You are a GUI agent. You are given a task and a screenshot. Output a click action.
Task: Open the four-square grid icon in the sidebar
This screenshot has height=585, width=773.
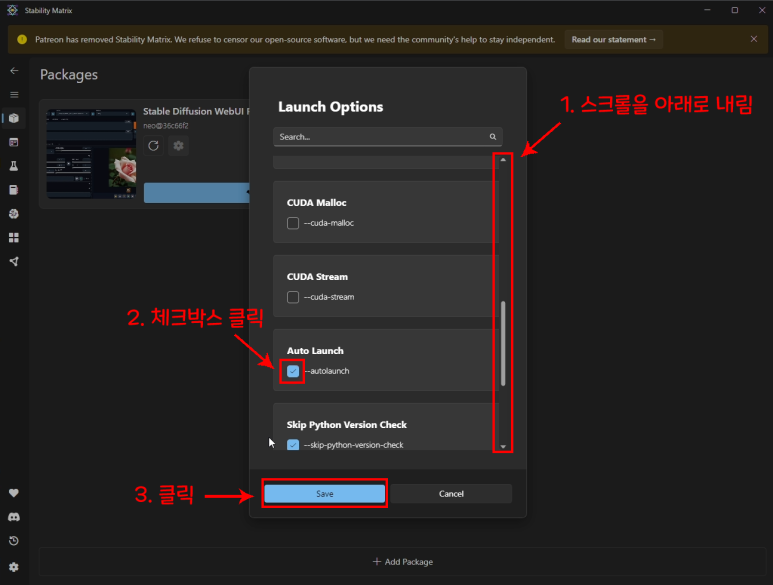[14, 238]
